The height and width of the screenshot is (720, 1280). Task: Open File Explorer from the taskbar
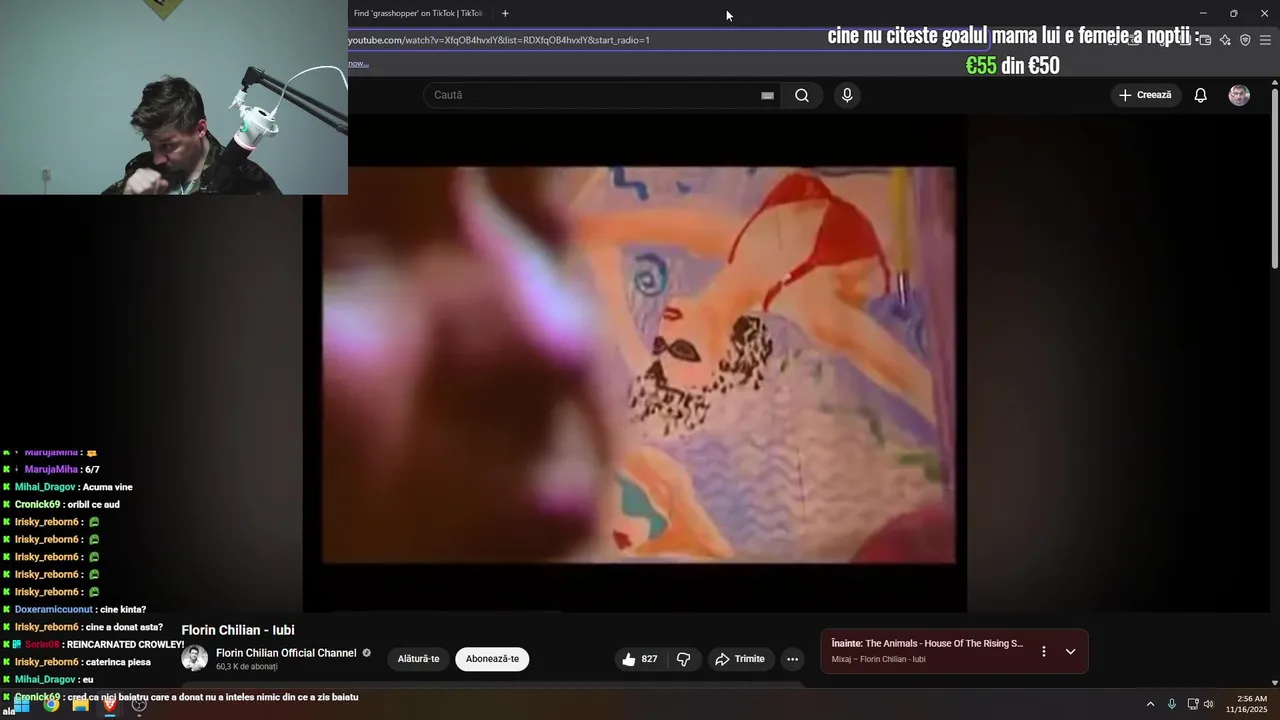coord(80,704)
